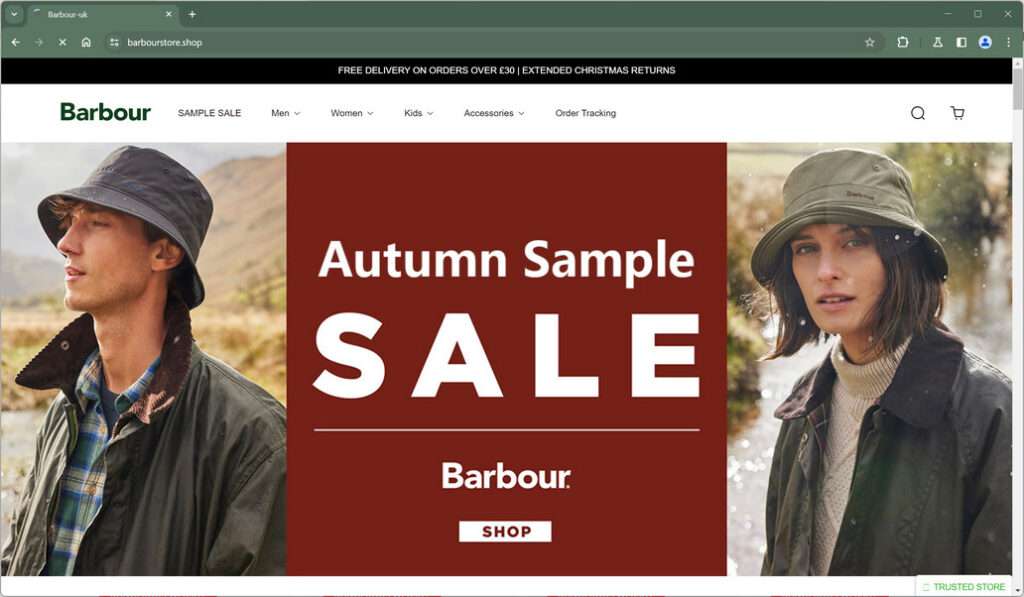Expand the Kids dropdown menu

click(x=419, y=113)
